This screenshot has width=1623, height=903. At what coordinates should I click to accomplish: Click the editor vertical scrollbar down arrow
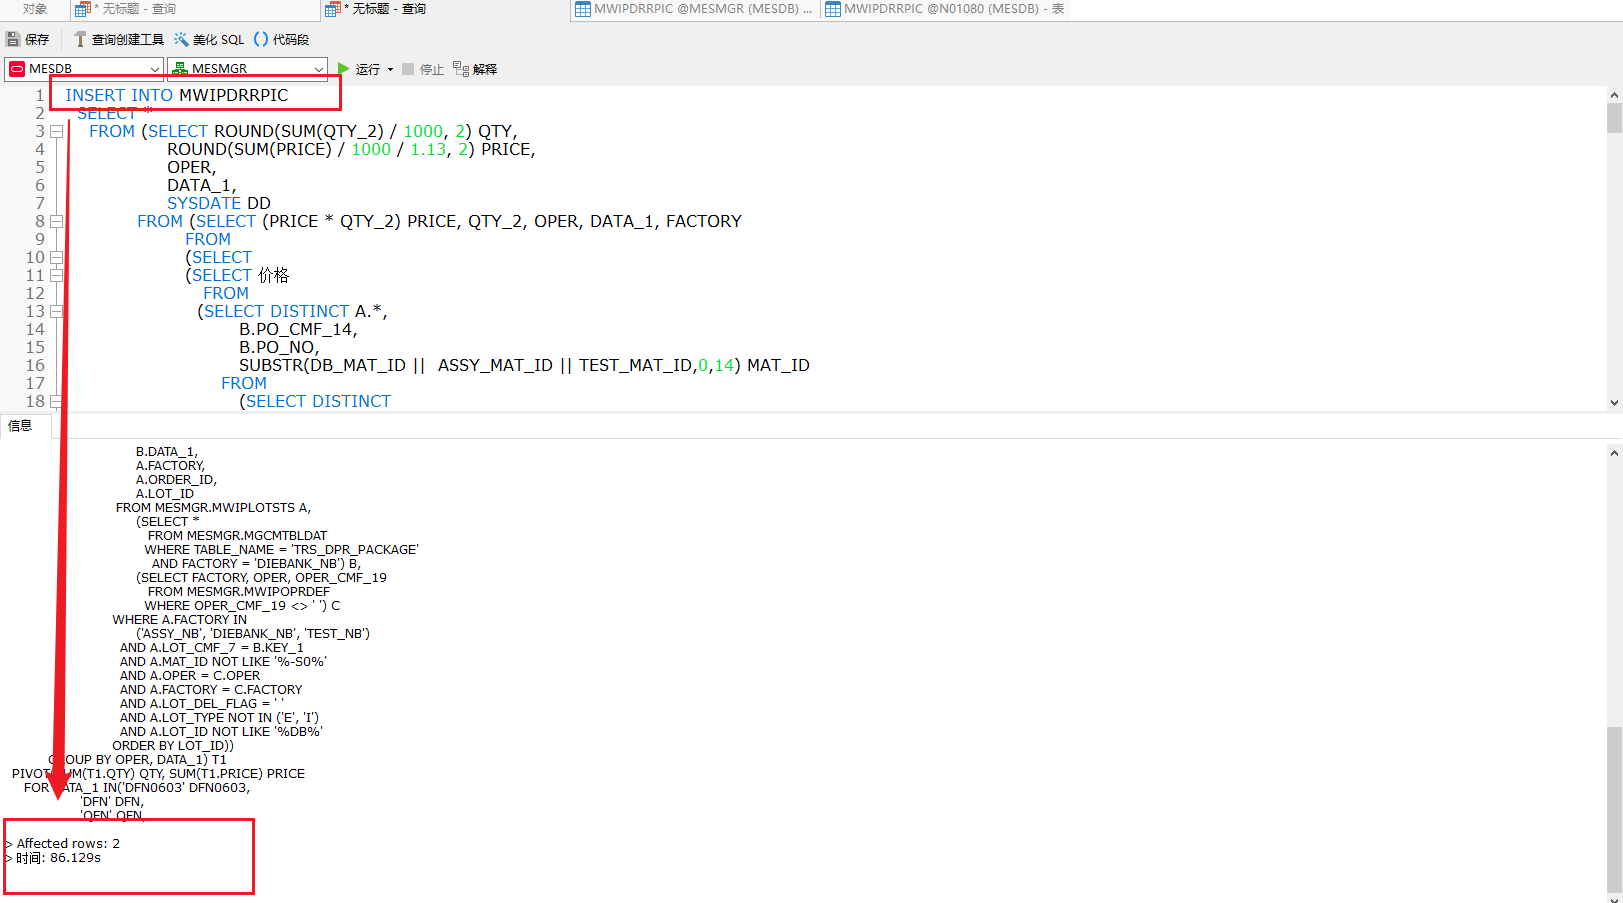coord(1613,402)
